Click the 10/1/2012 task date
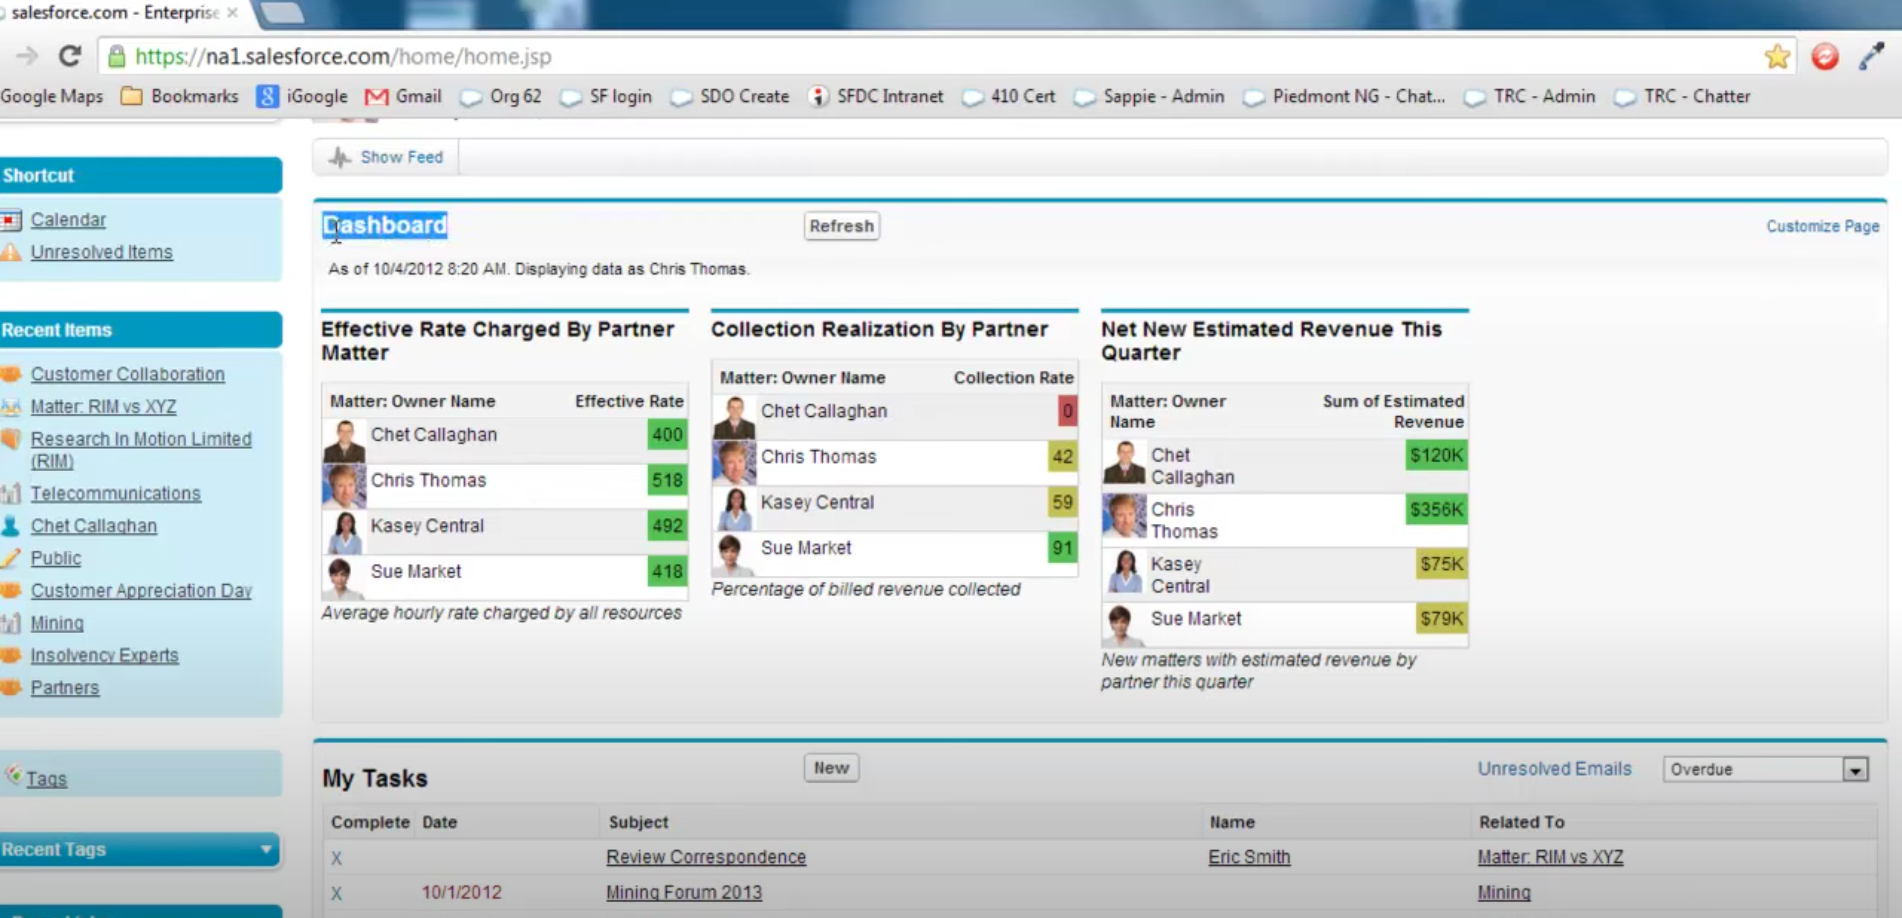Viewport: 1902px width, 918px height. click(x=461, y=892)
